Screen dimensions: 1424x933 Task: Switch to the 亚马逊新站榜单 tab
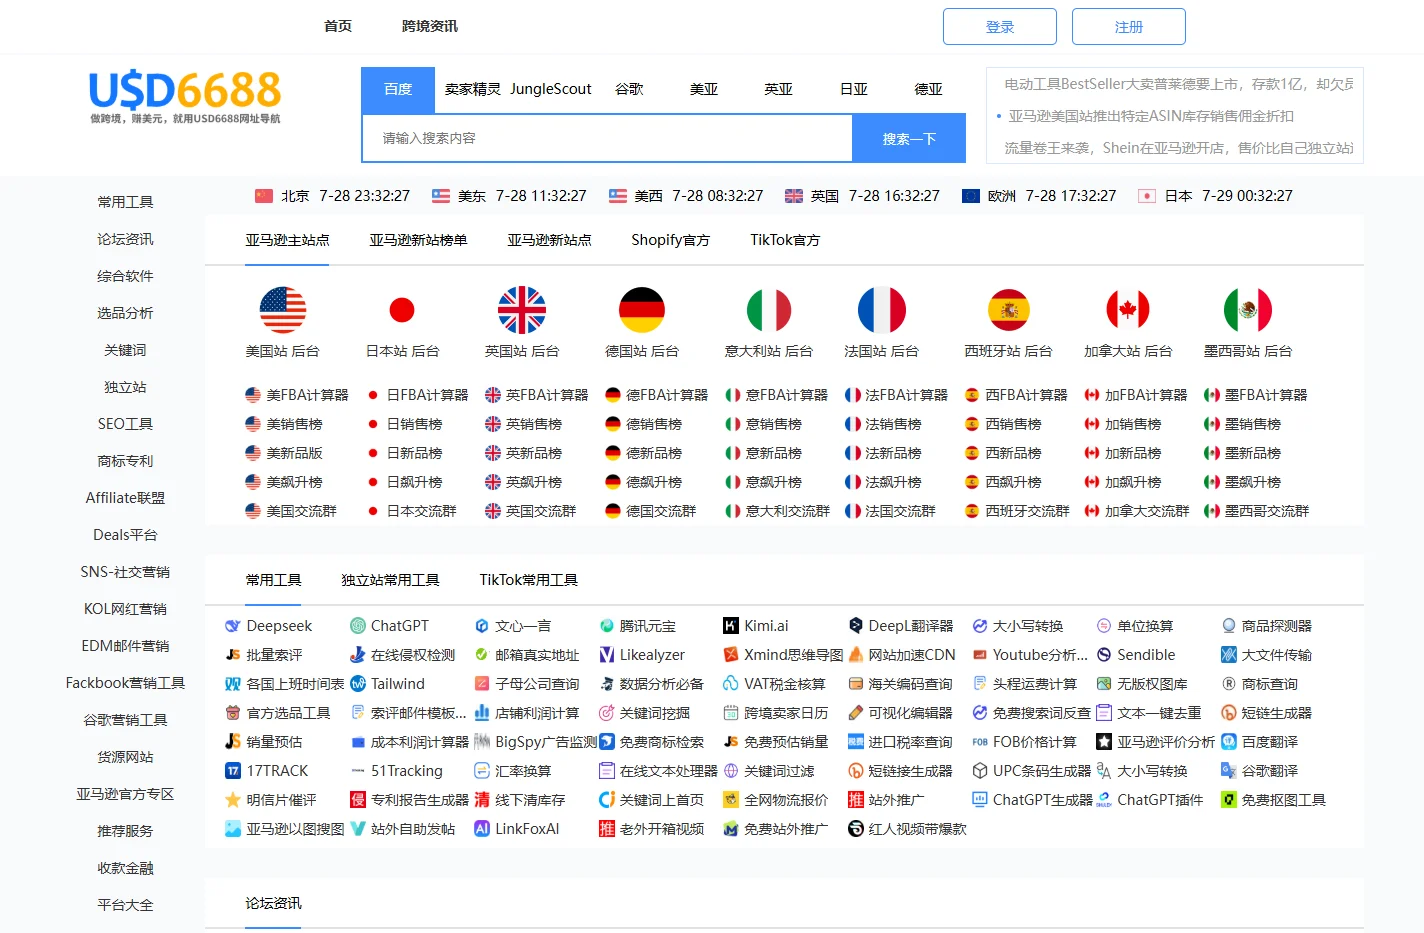(x=418, y=240)
